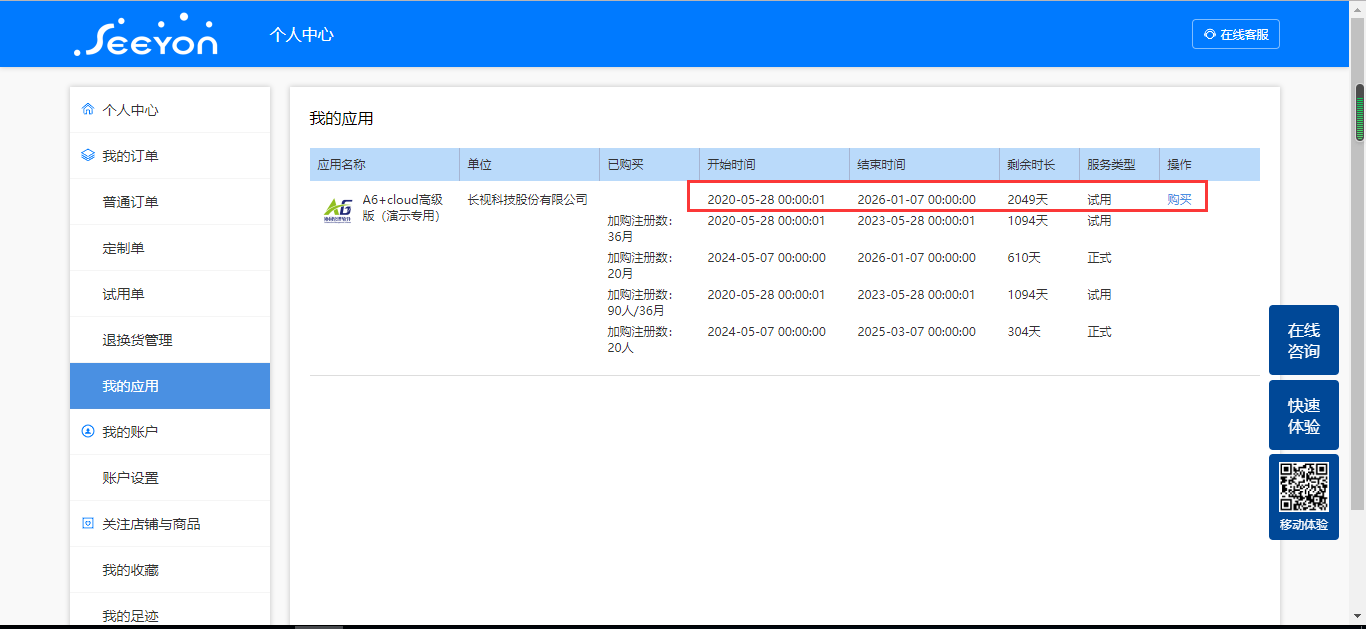Select 账户设置 in the sidebar
1366x629 pixels.
point(170,478)
